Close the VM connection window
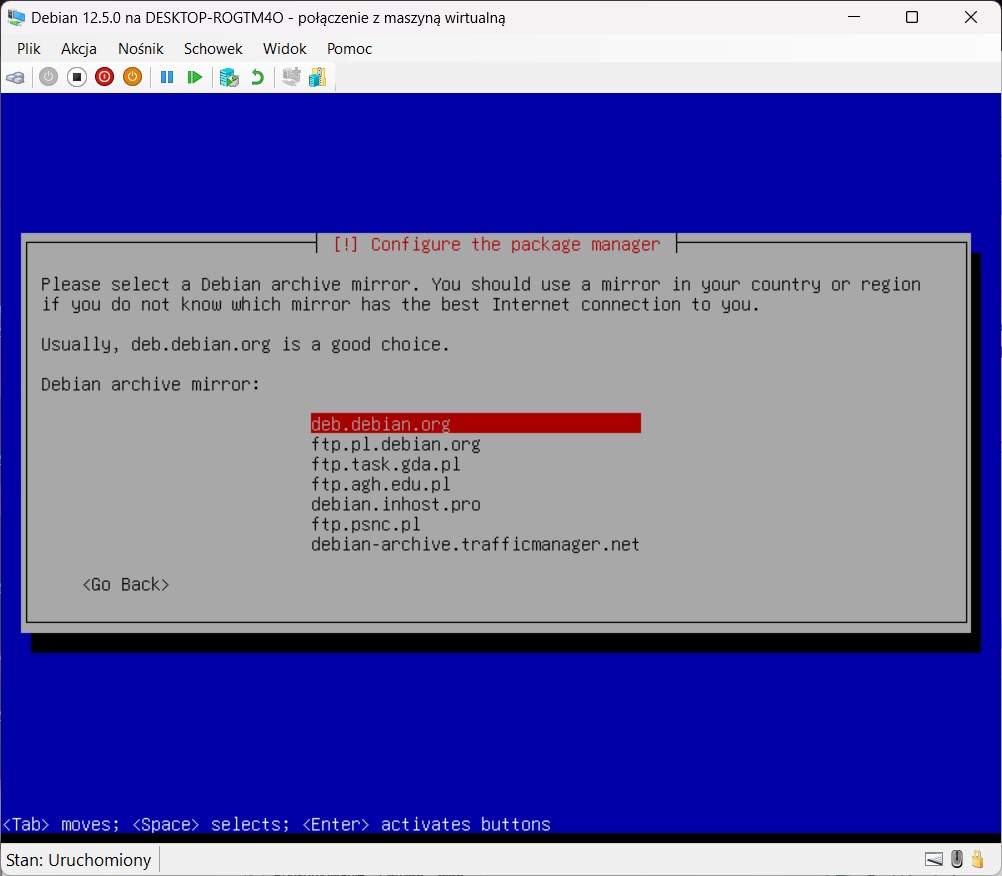The height and width of the screenshot is (876, 1002). point(971,17)
